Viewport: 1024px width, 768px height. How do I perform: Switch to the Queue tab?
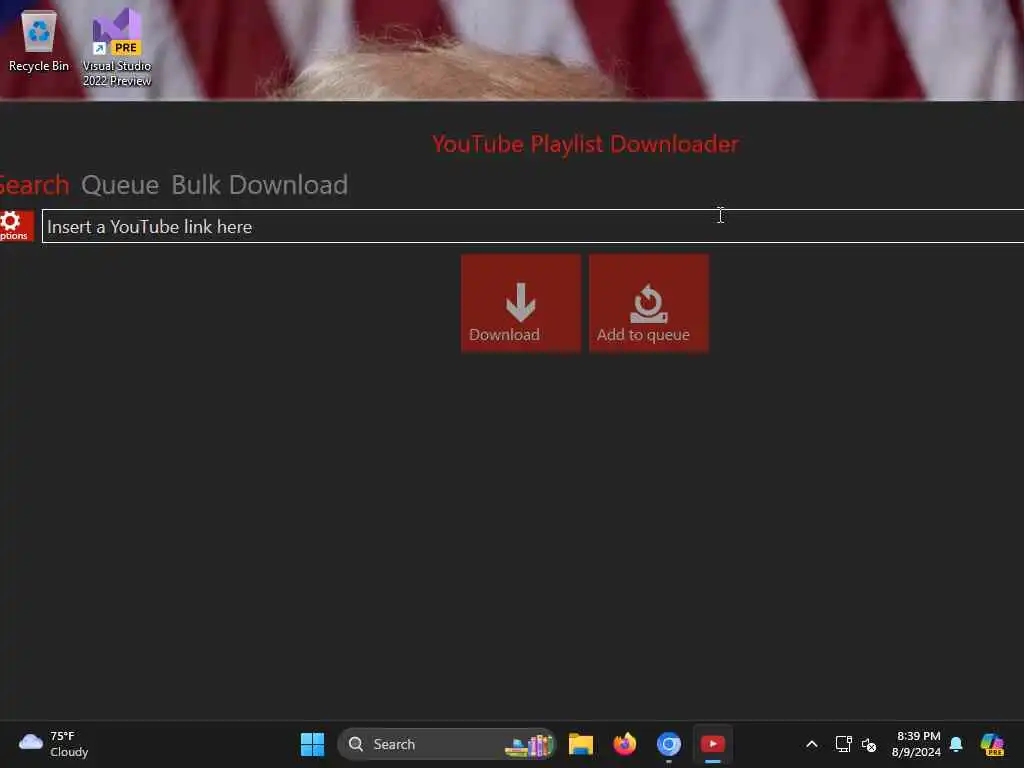click(x=120, y=185)
